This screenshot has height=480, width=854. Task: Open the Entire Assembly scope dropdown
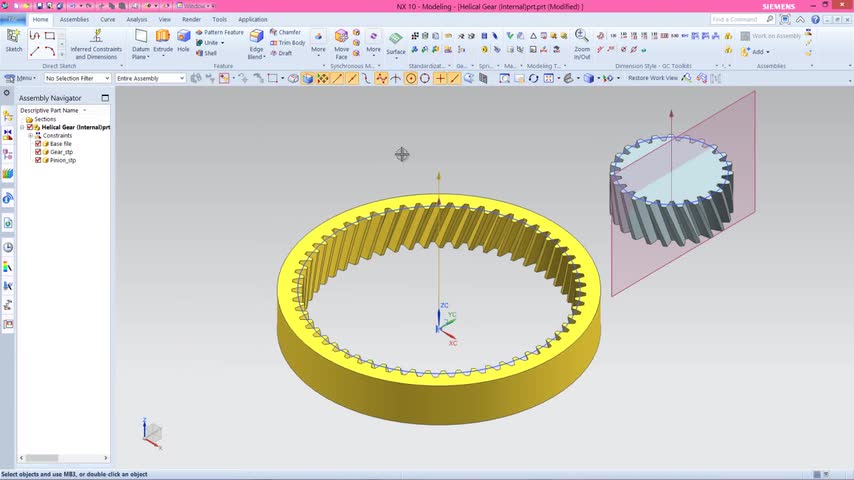point(150,78)
